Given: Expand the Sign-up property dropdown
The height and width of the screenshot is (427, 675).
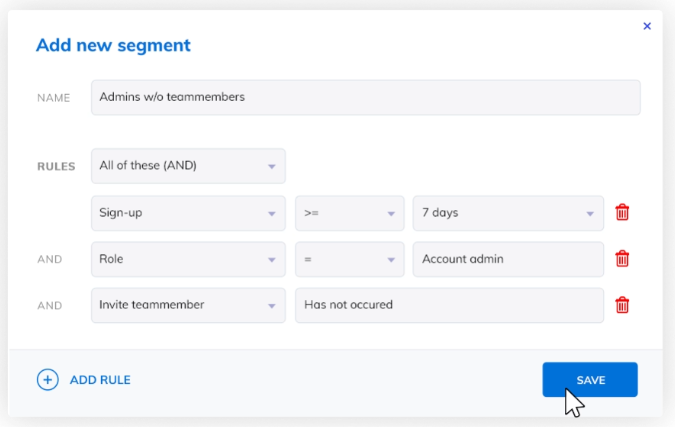Looking at the screenshot, I should [188, 213].
